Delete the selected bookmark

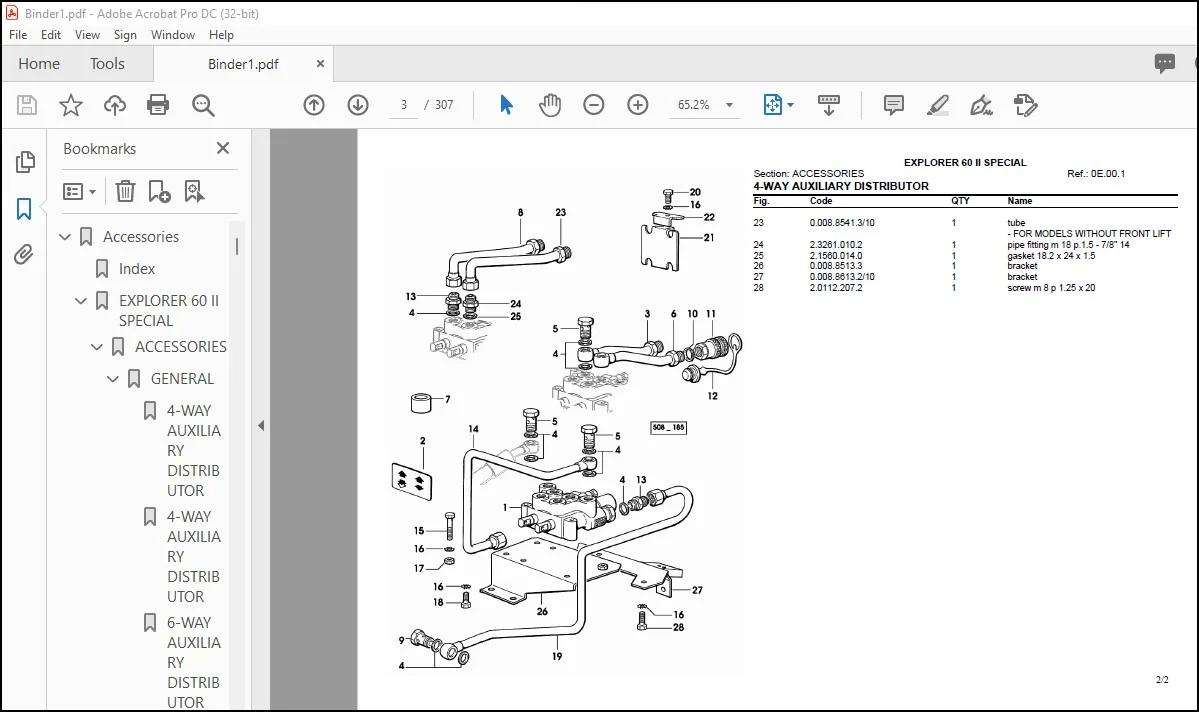tap(125, 191)
